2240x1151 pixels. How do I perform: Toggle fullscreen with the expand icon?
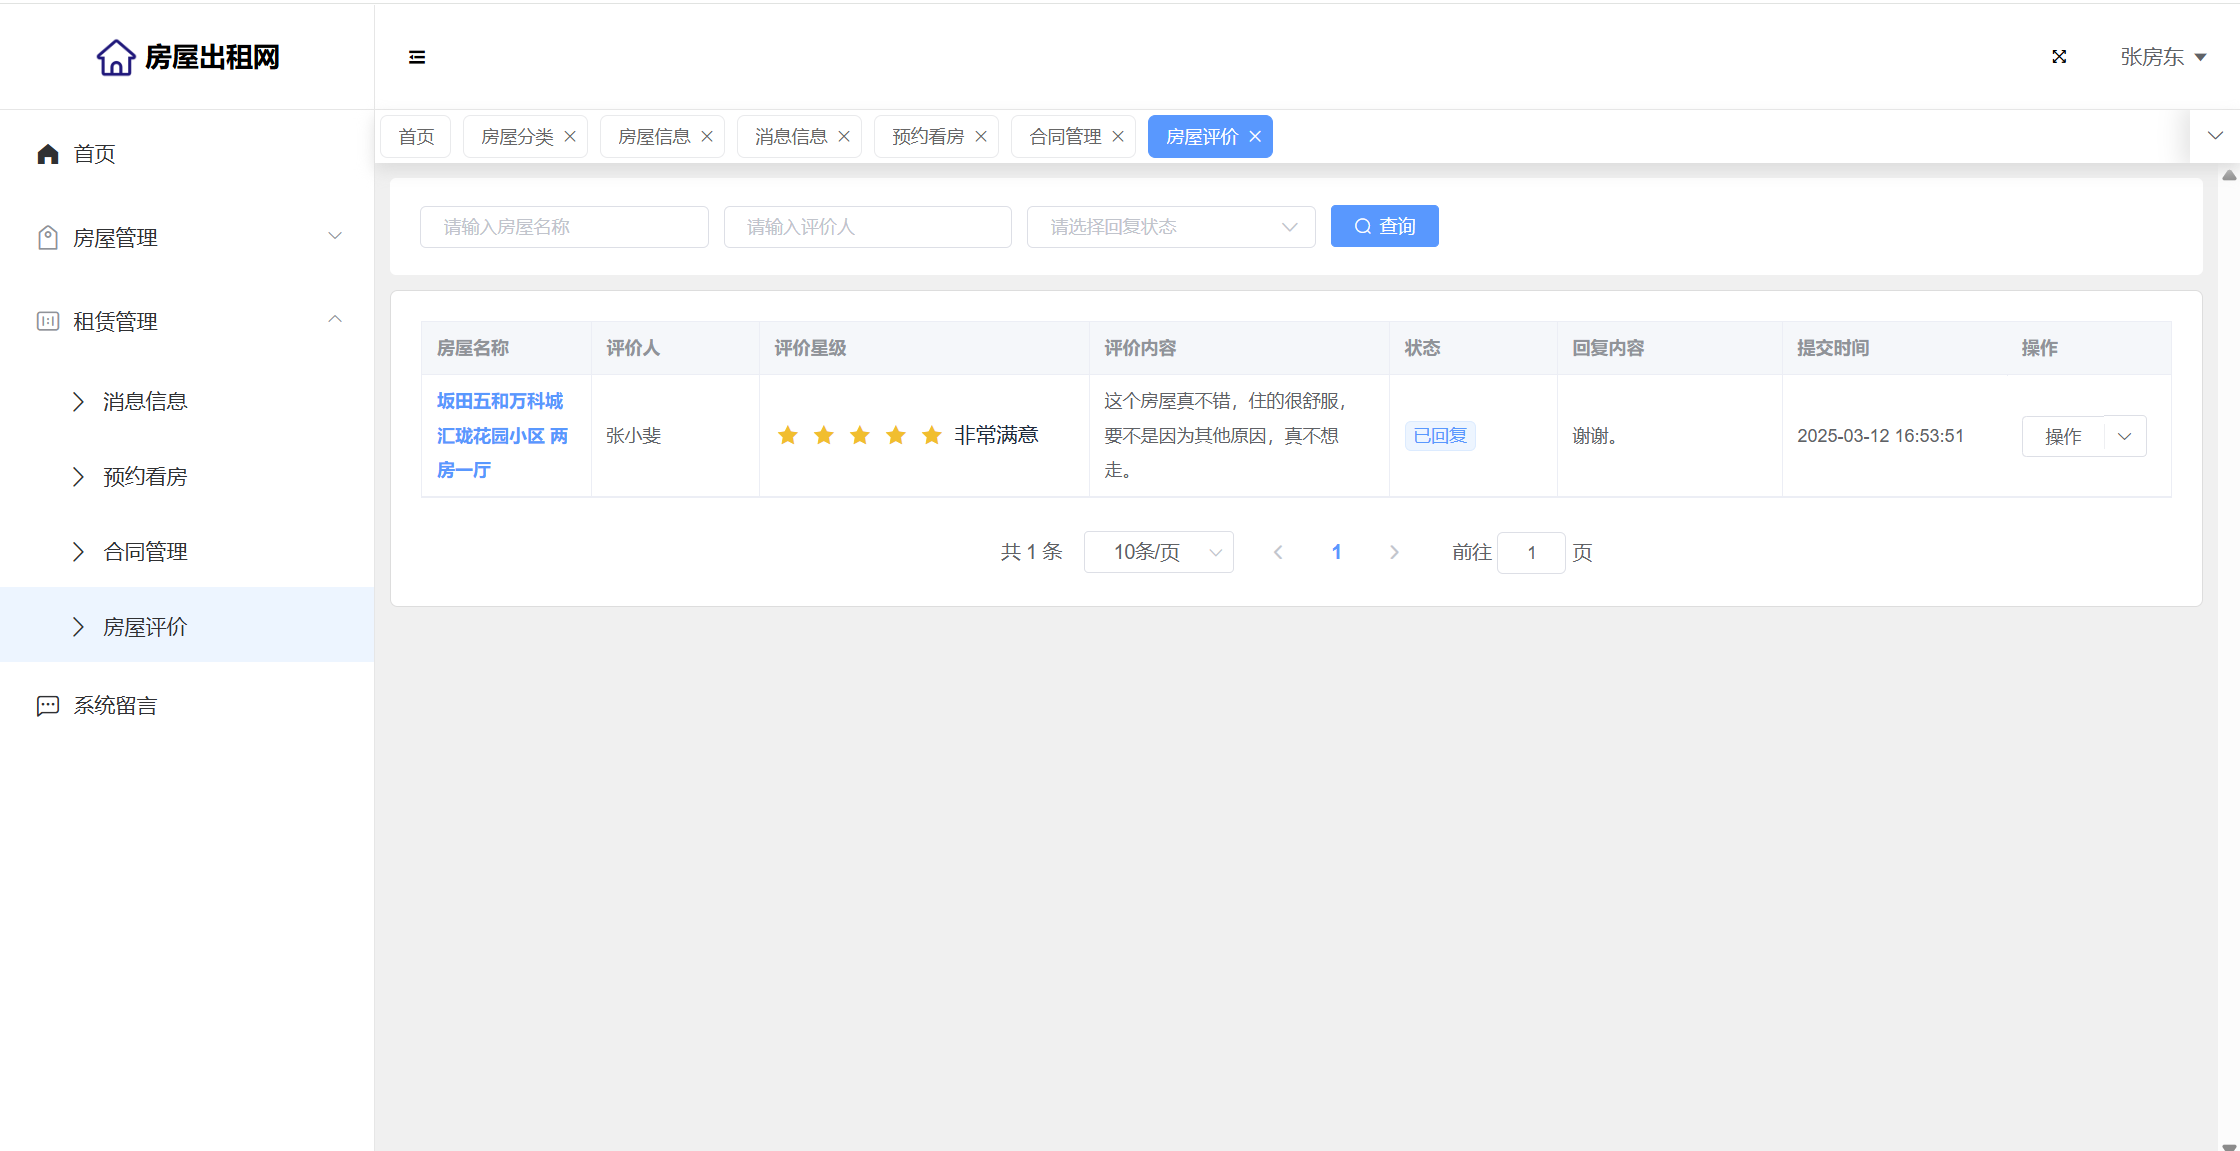tap(2059, 57)
